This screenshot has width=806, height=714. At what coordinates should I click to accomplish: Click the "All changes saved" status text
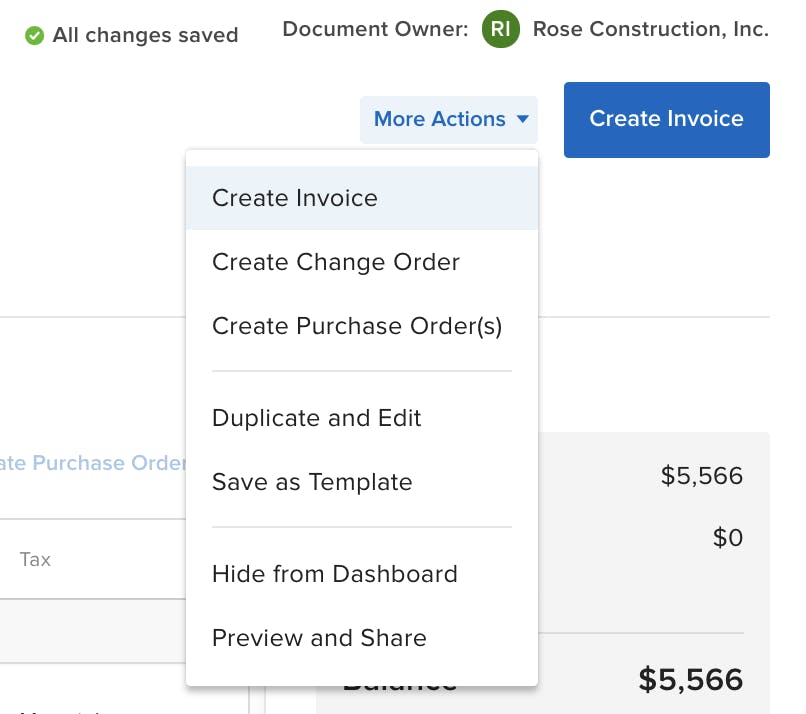[x=147, y=35]
